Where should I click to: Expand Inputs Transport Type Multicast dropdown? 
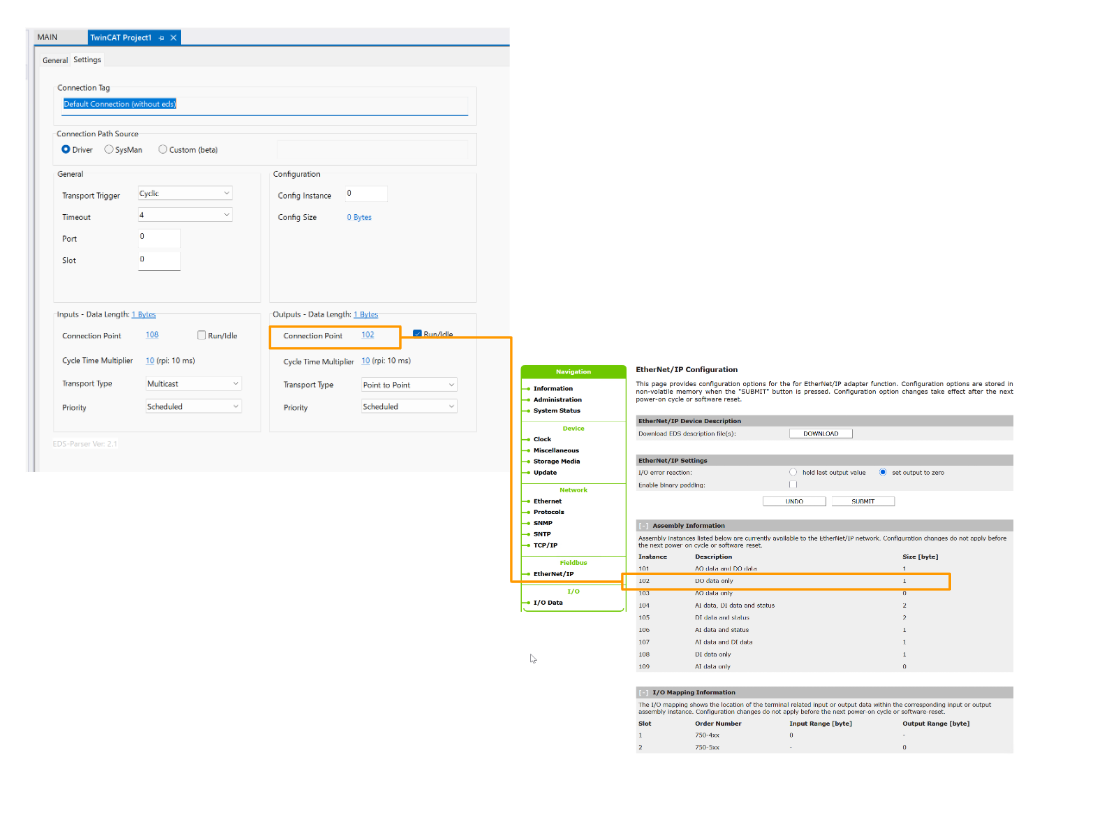(193, 384)
